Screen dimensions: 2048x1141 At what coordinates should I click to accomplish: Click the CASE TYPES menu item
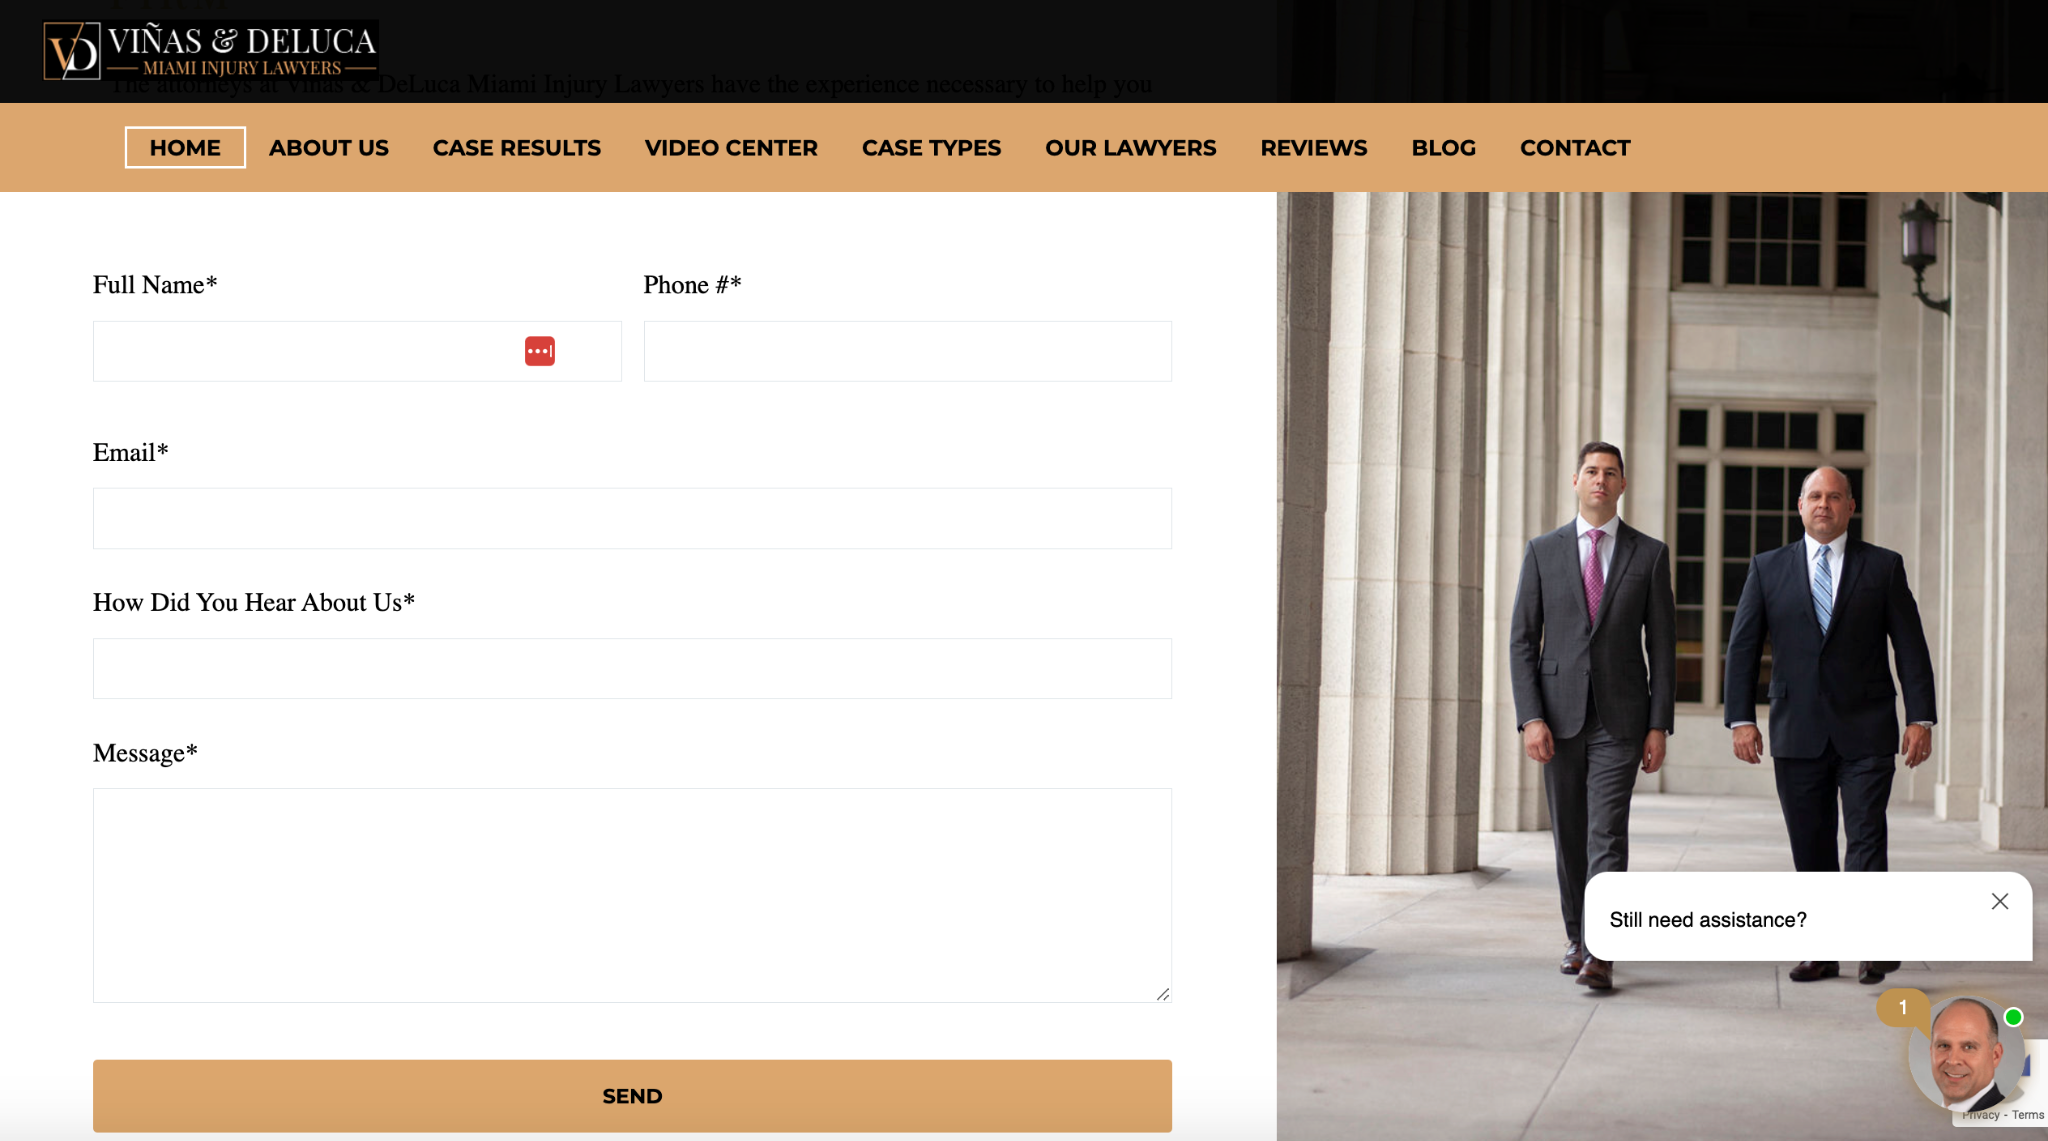click(930, 146)
